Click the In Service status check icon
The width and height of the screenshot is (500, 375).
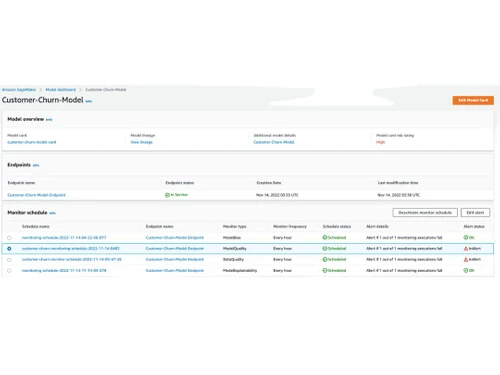[x=167, y=195]
